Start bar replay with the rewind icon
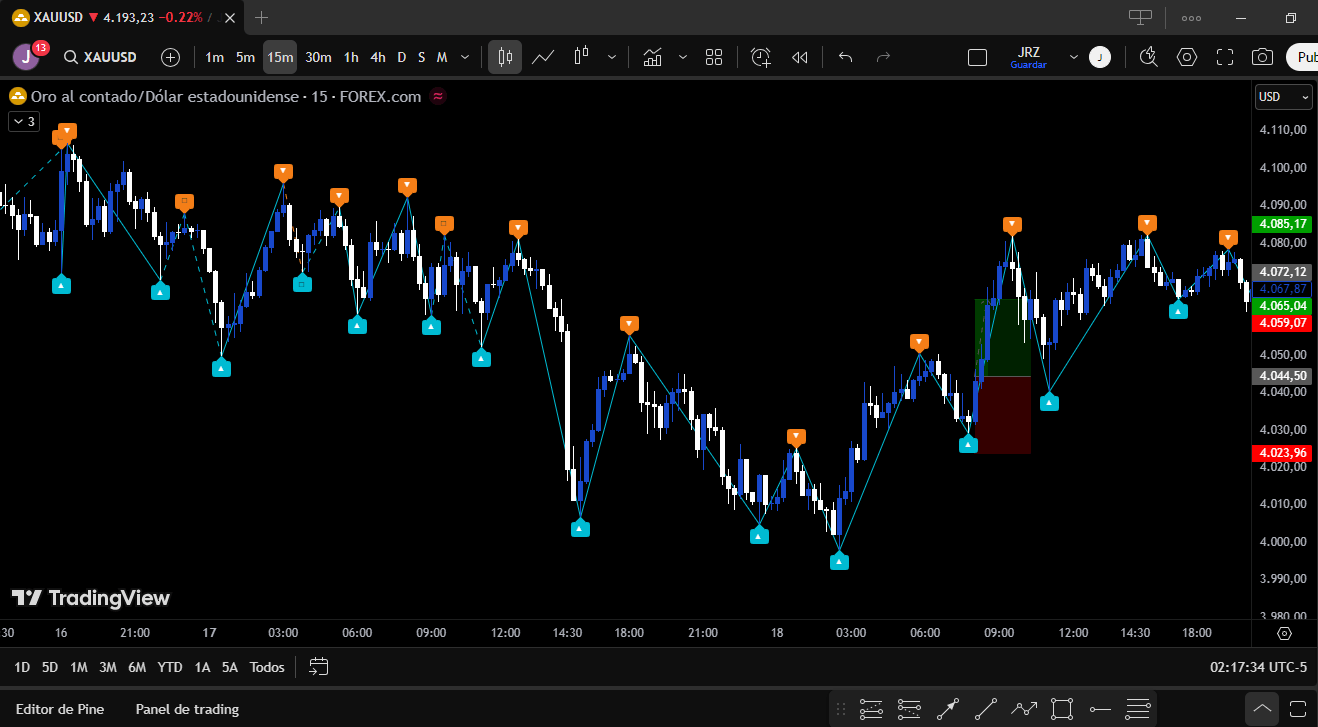This screenshot has width=1318, height=727. pos(799,57)
